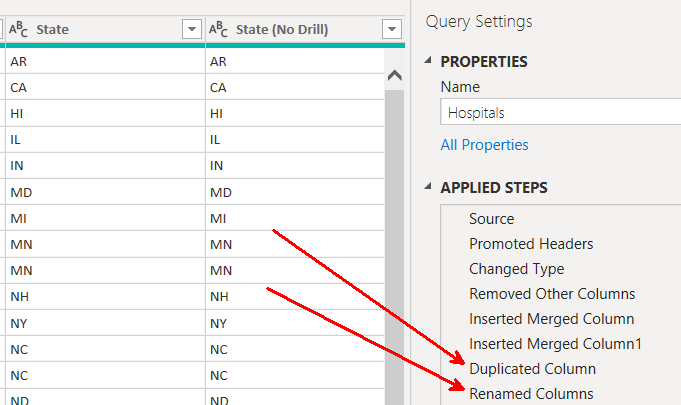Open the State (No Drill) filter dropdown
The width and height of the screenshot is (681, 405).
point(391,30)
